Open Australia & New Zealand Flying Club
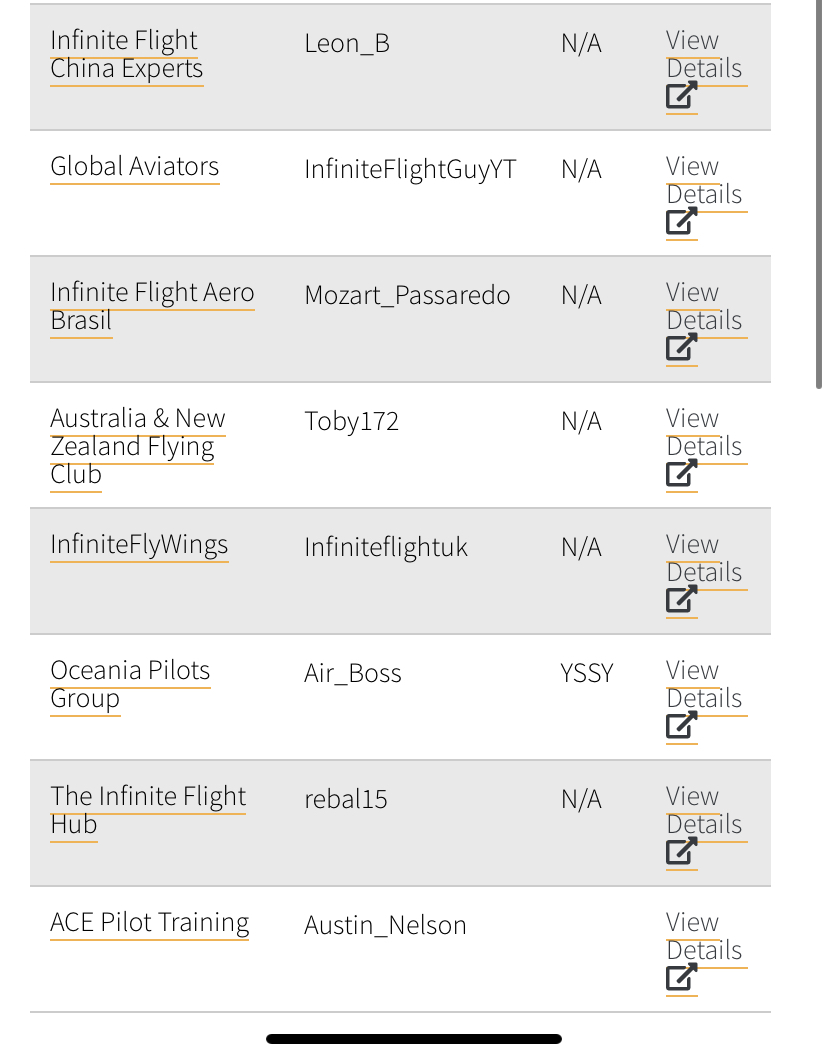Screen dimensions: 828x1060 [137, 446]
